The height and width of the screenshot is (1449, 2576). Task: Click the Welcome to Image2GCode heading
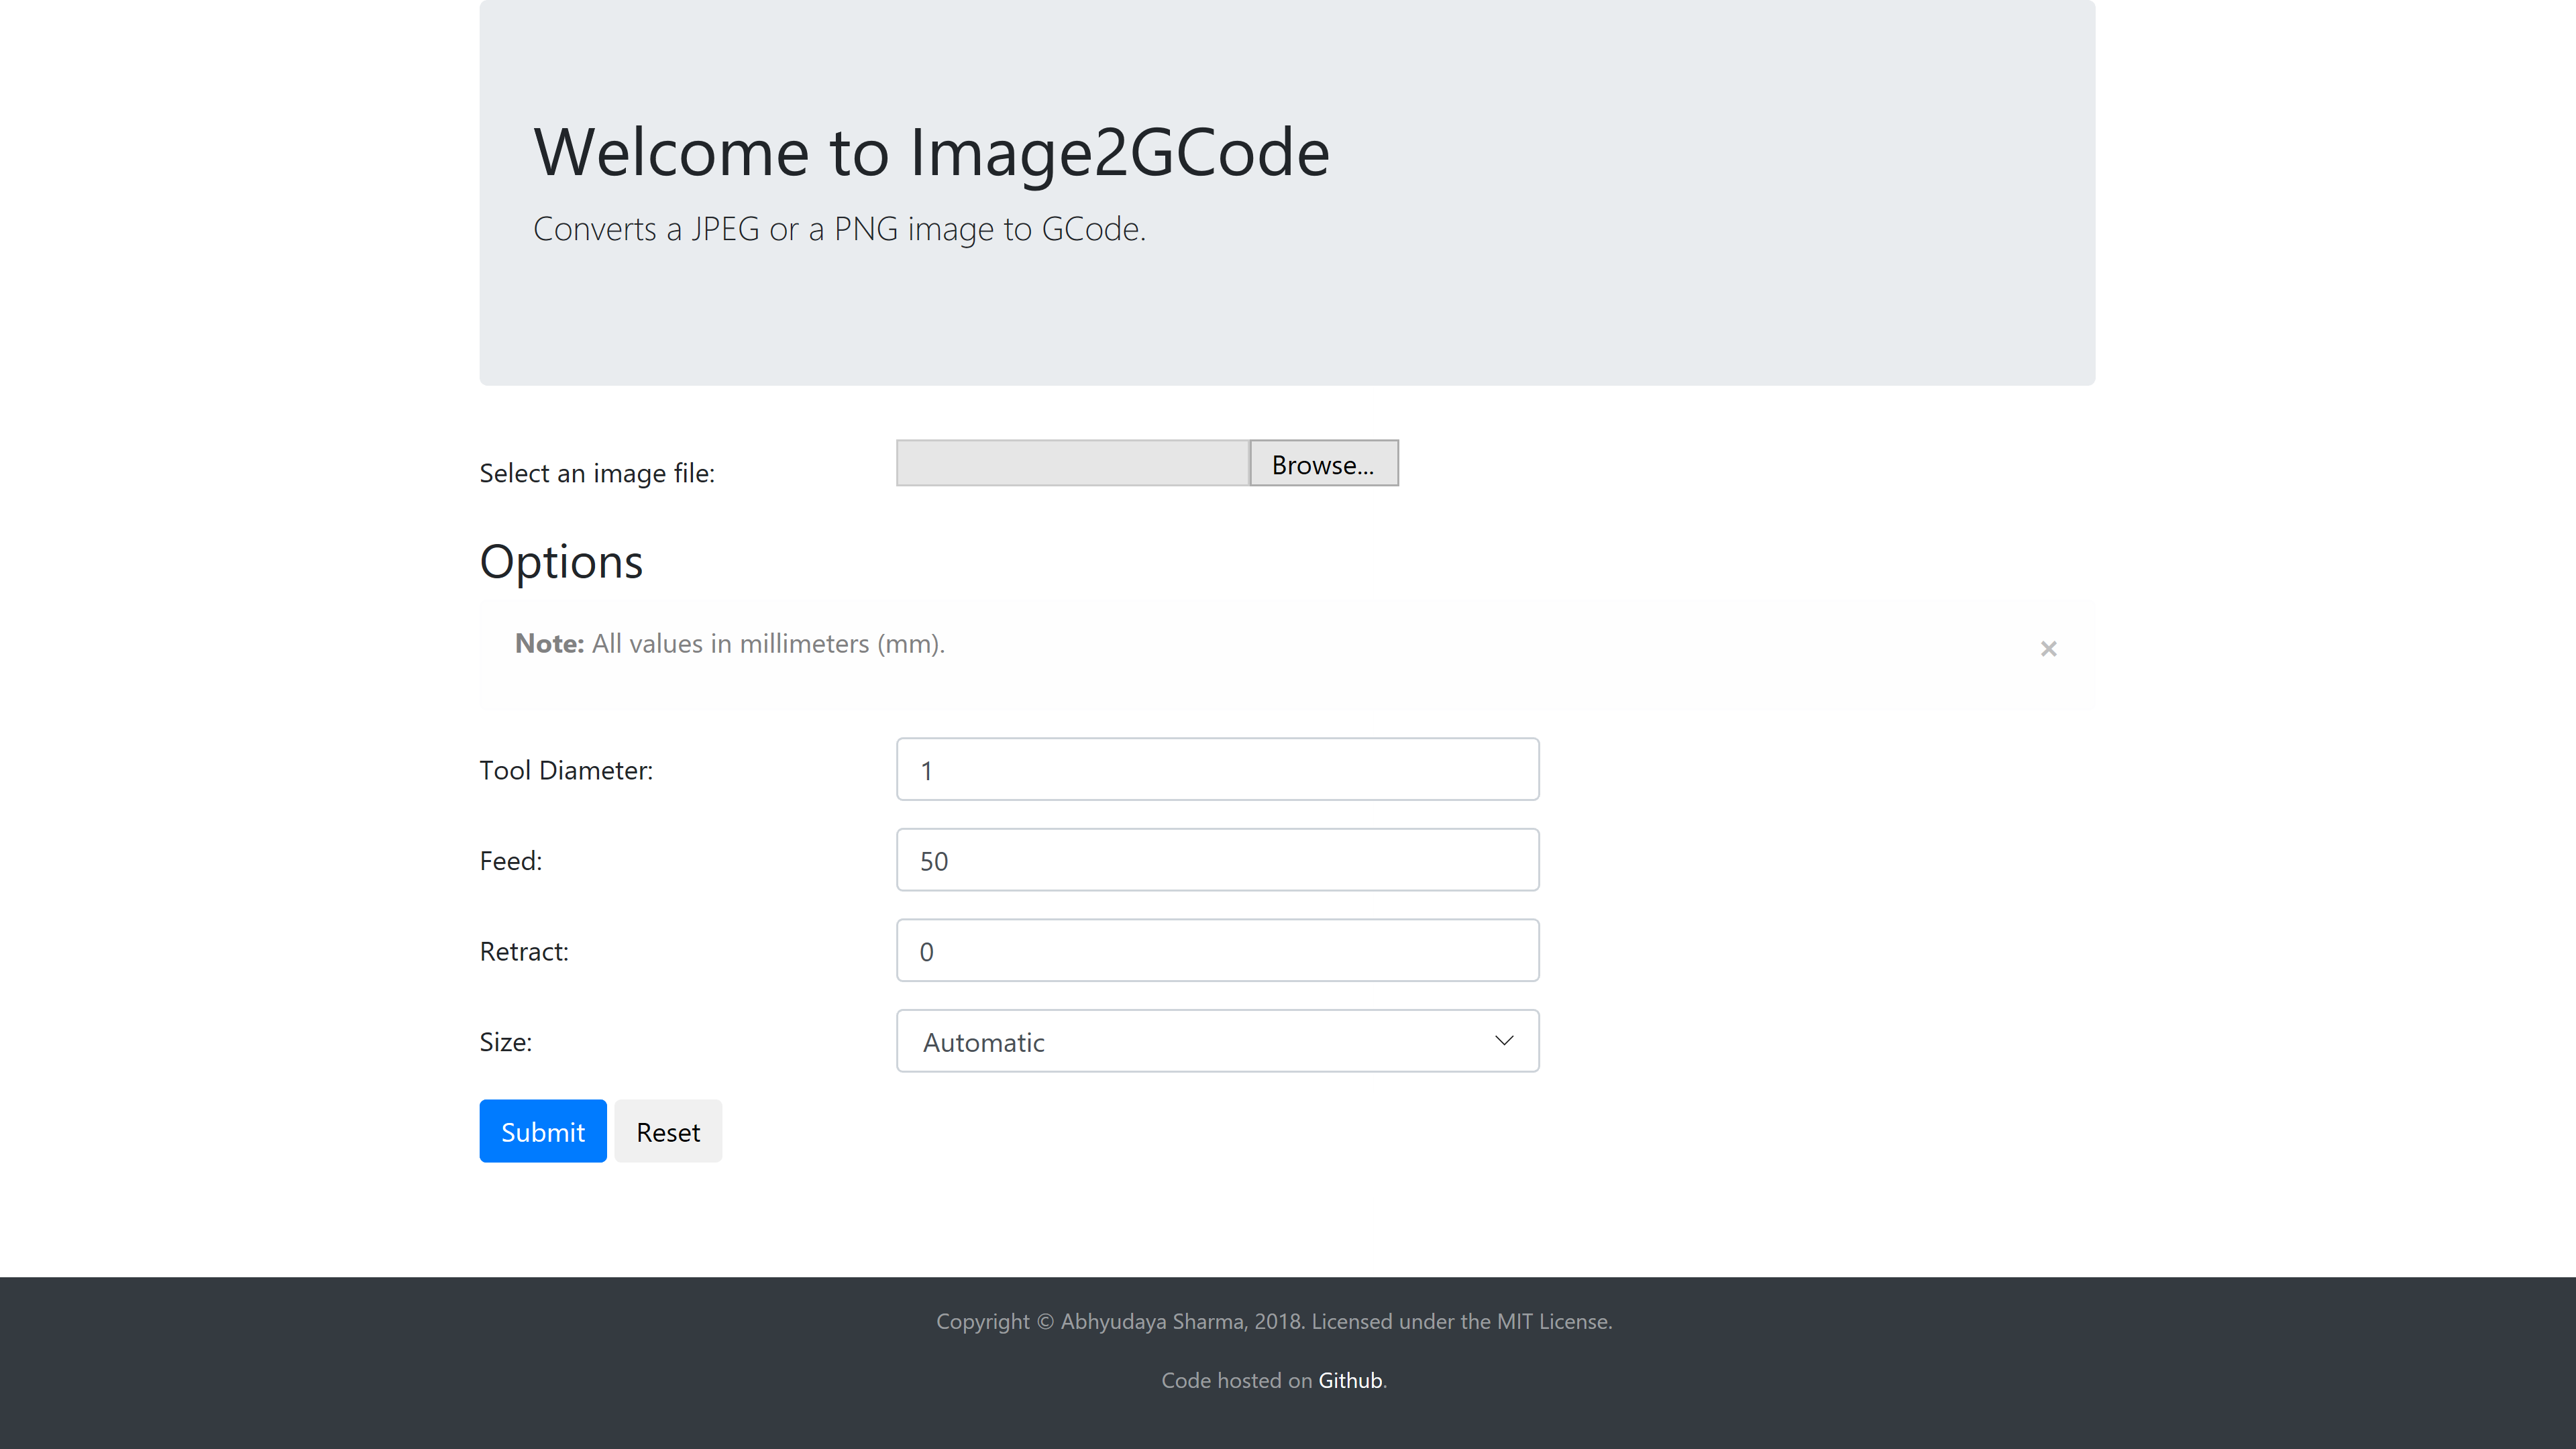[x=931, y=153]
